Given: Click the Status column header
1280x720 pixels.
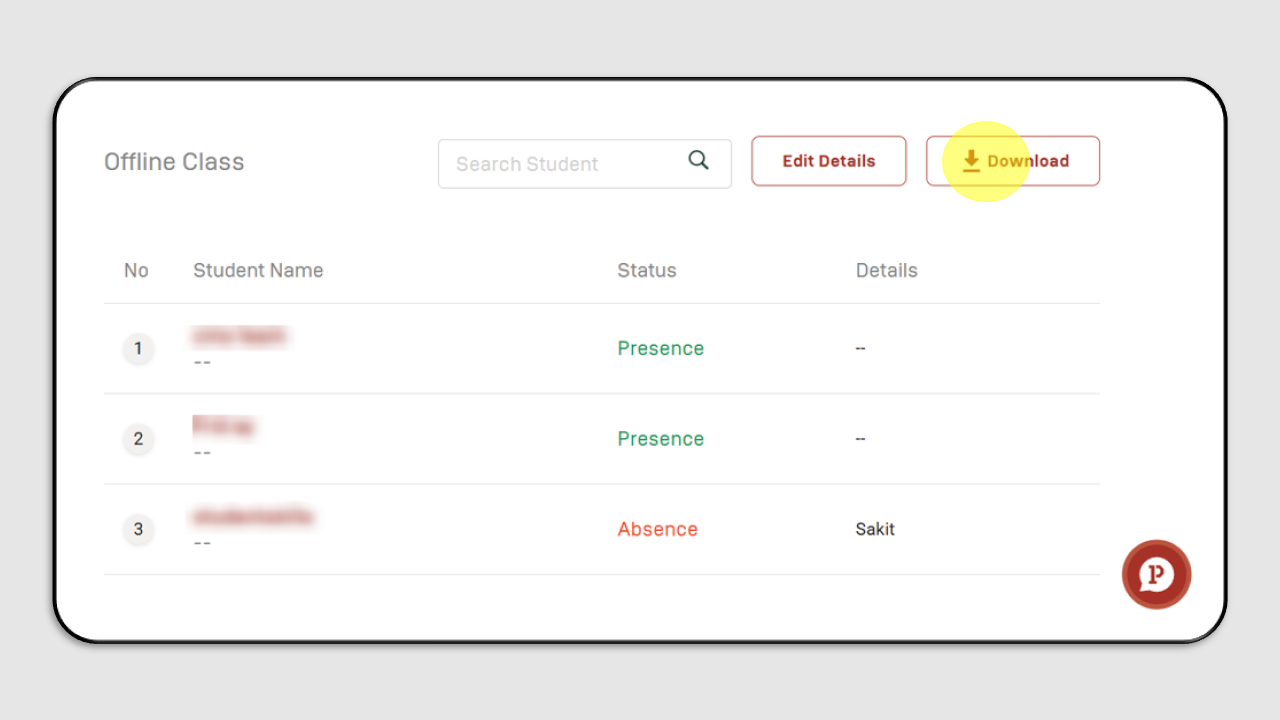Looking at the screenshot, I should [647, 270].
